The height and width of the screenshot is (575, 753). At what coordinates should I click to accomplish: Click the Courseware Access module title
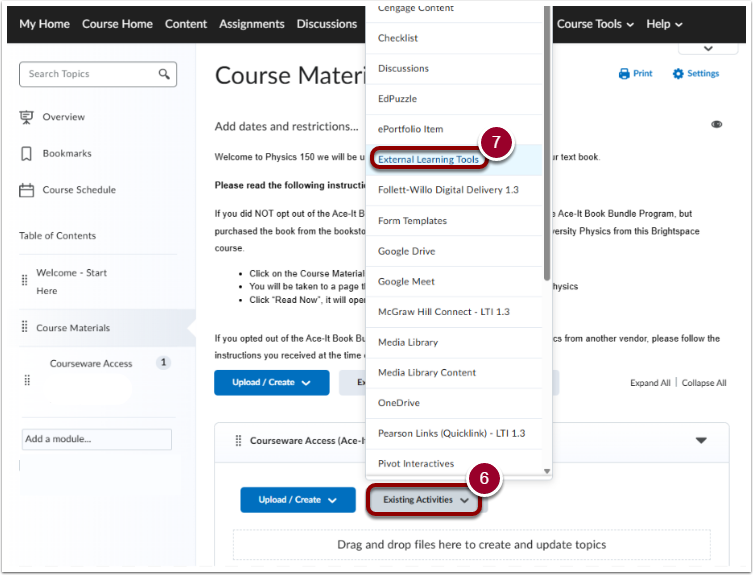(307, 440)
